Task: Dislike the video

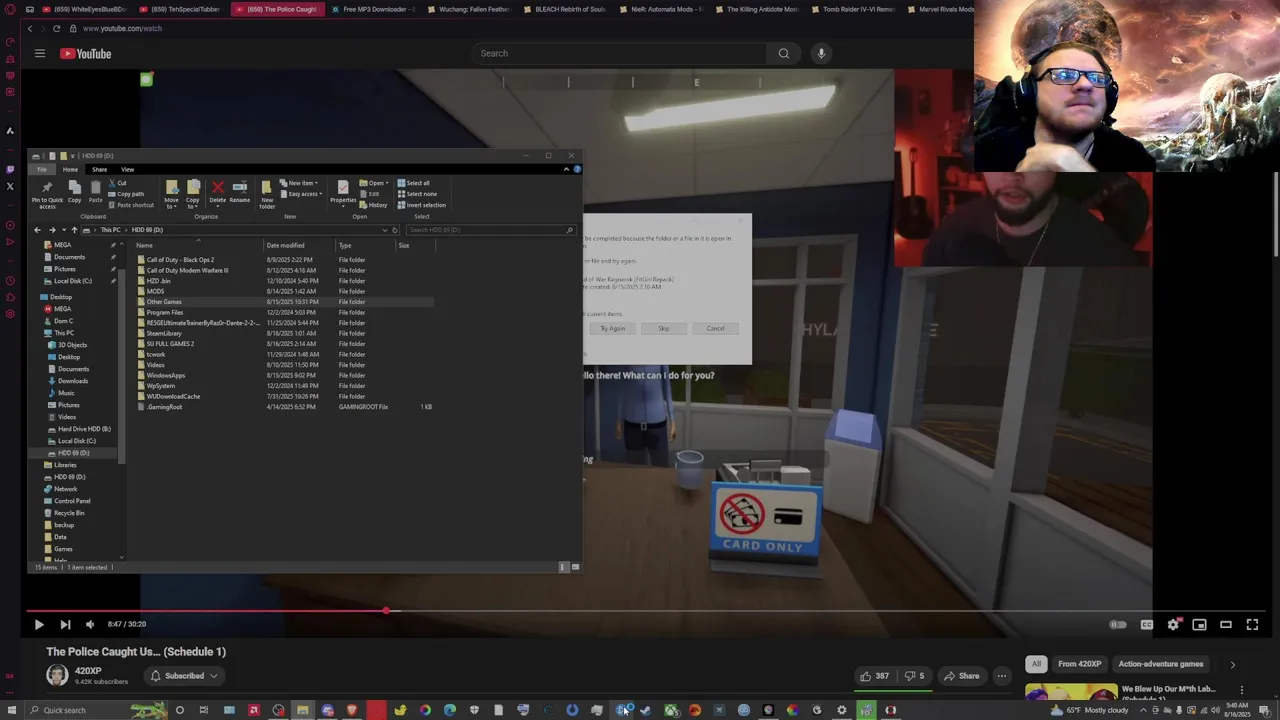Action: (914, 676)
